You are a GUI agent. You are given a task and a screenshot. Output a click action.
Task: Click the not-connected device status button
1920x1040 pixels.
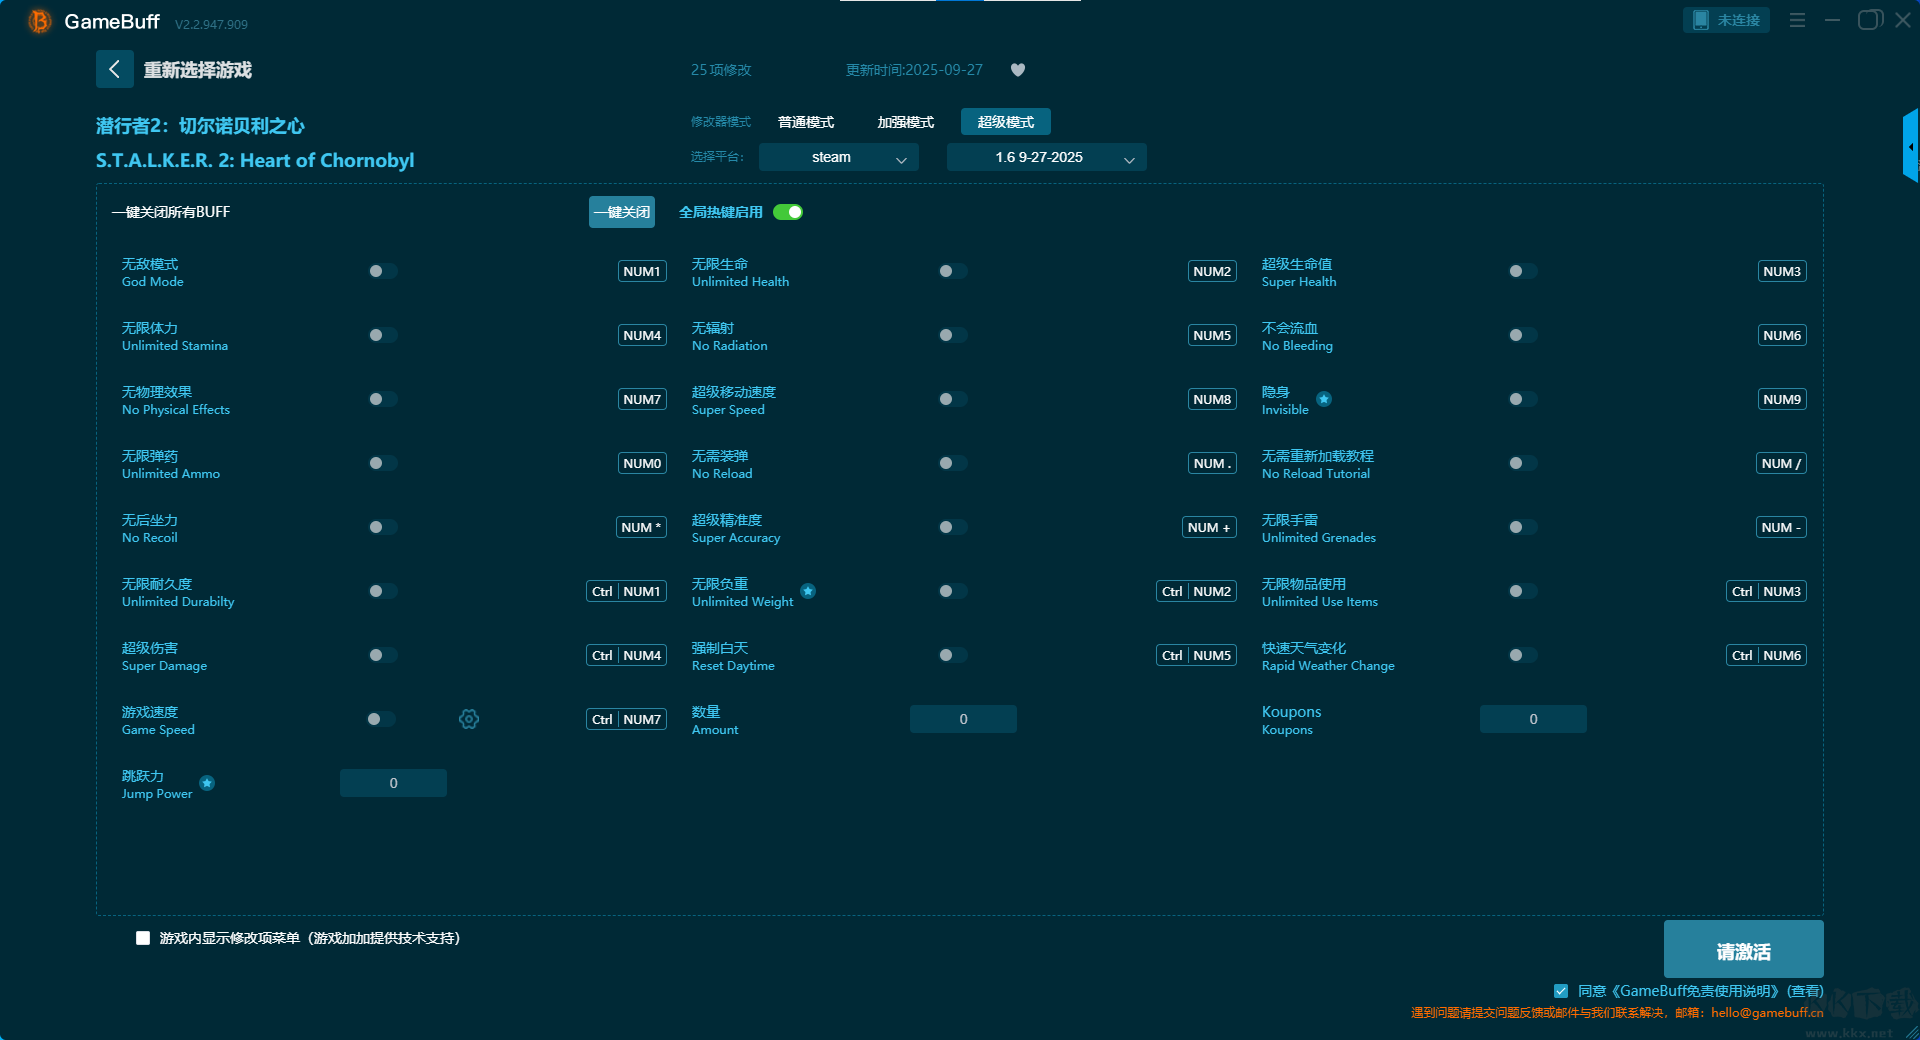1726,20
